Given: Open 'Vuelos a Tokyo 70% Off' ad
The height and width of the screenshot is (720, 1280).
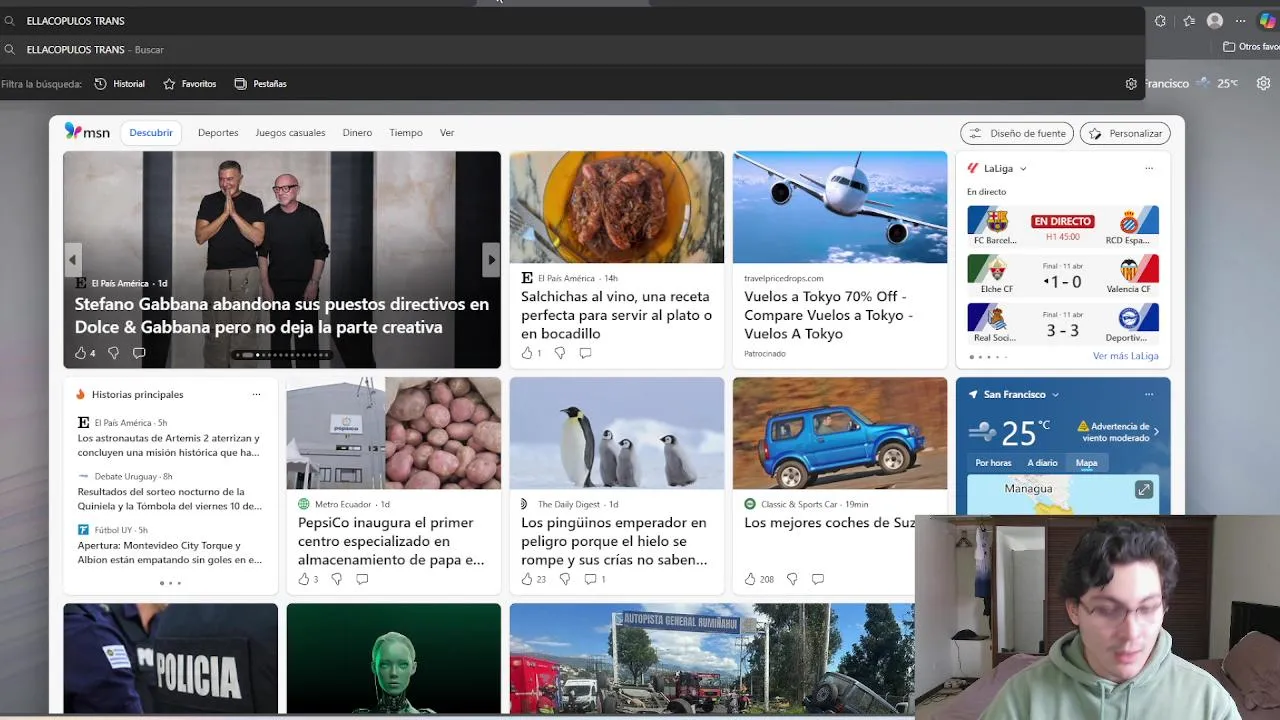Looking at the screenshot, I should point(829,315).
